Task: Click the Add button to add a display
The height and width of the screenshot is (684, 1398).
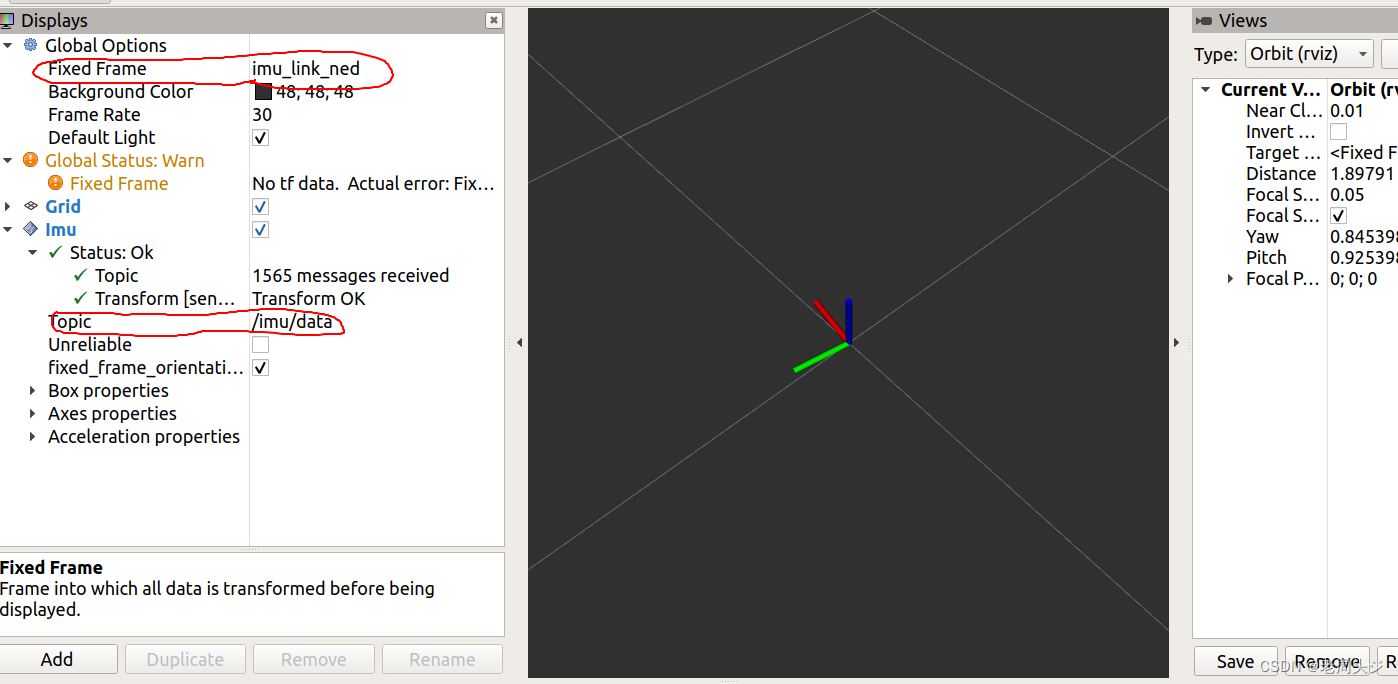Action: (58, 659)
